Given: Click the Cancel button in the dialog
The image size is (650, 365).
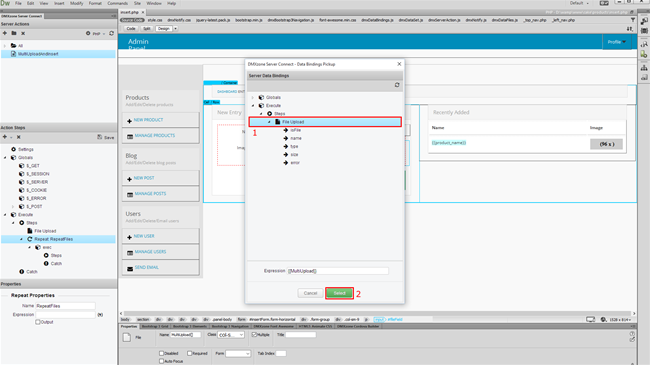Looking at the screenshot, I should pos(310,293).
